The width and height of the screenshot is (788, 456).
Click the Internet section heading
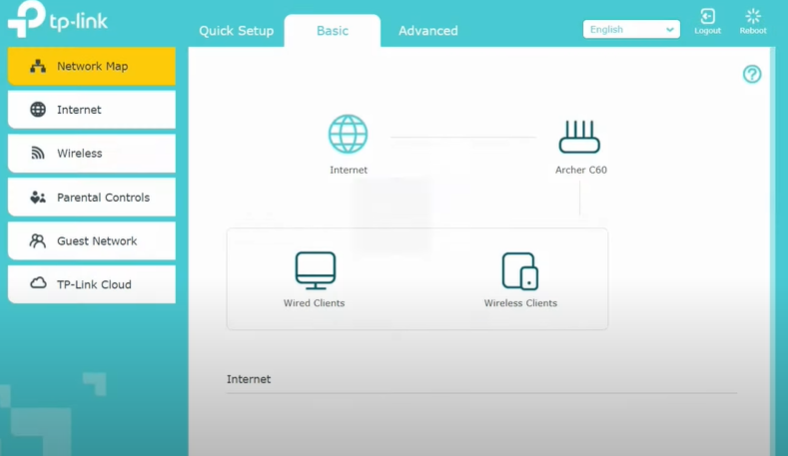[x=249, y=380]
